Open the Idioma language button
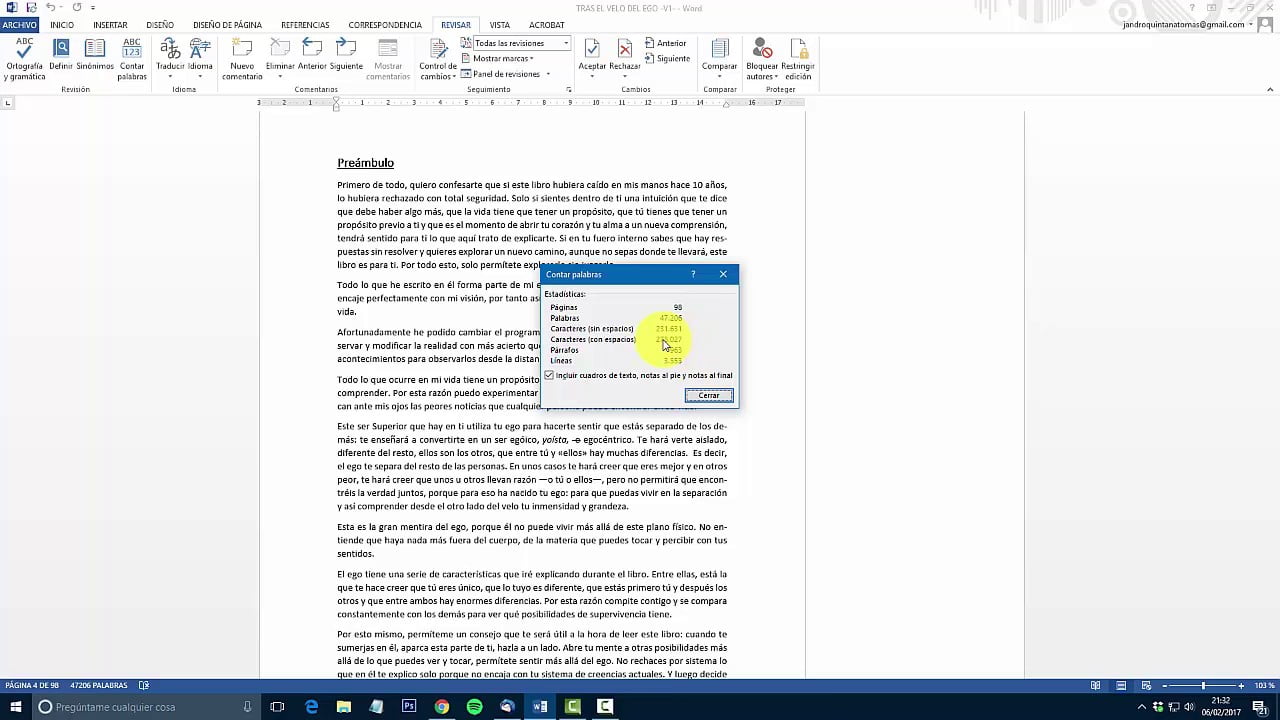The height and width of the screenshot is (720, 1280). (200, 60)
